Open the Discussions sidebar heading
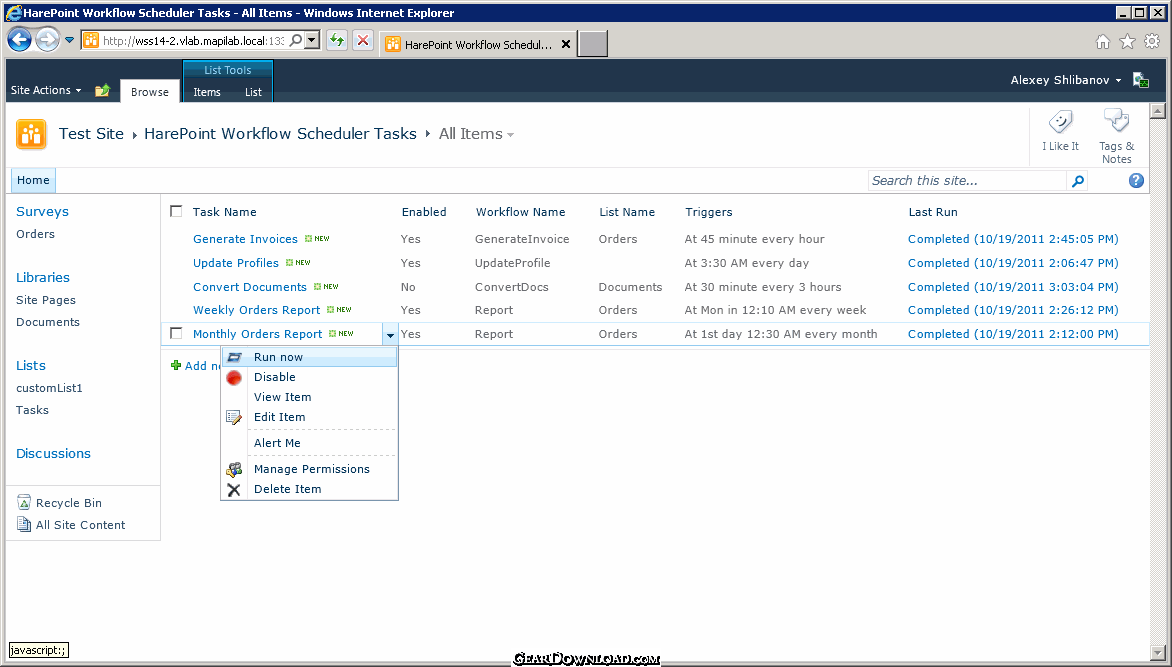The width and height of the screenshot is (1172, 667). (x=53, y=454)
